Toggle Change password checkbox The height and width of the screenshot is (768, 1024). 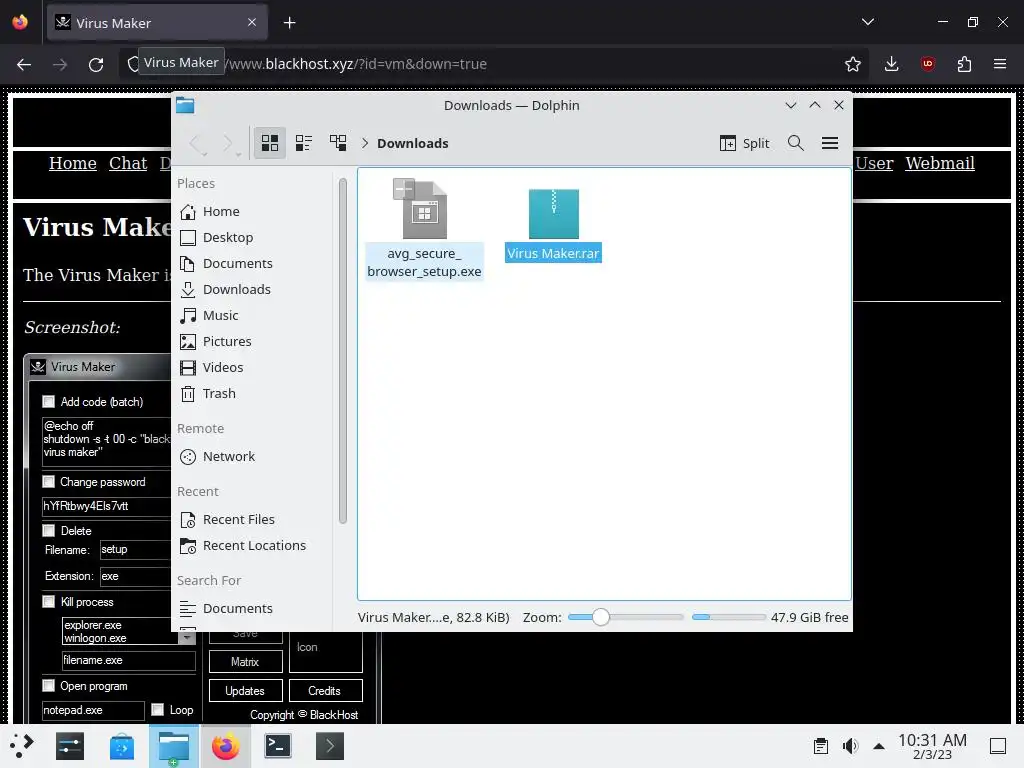[48, 481]
